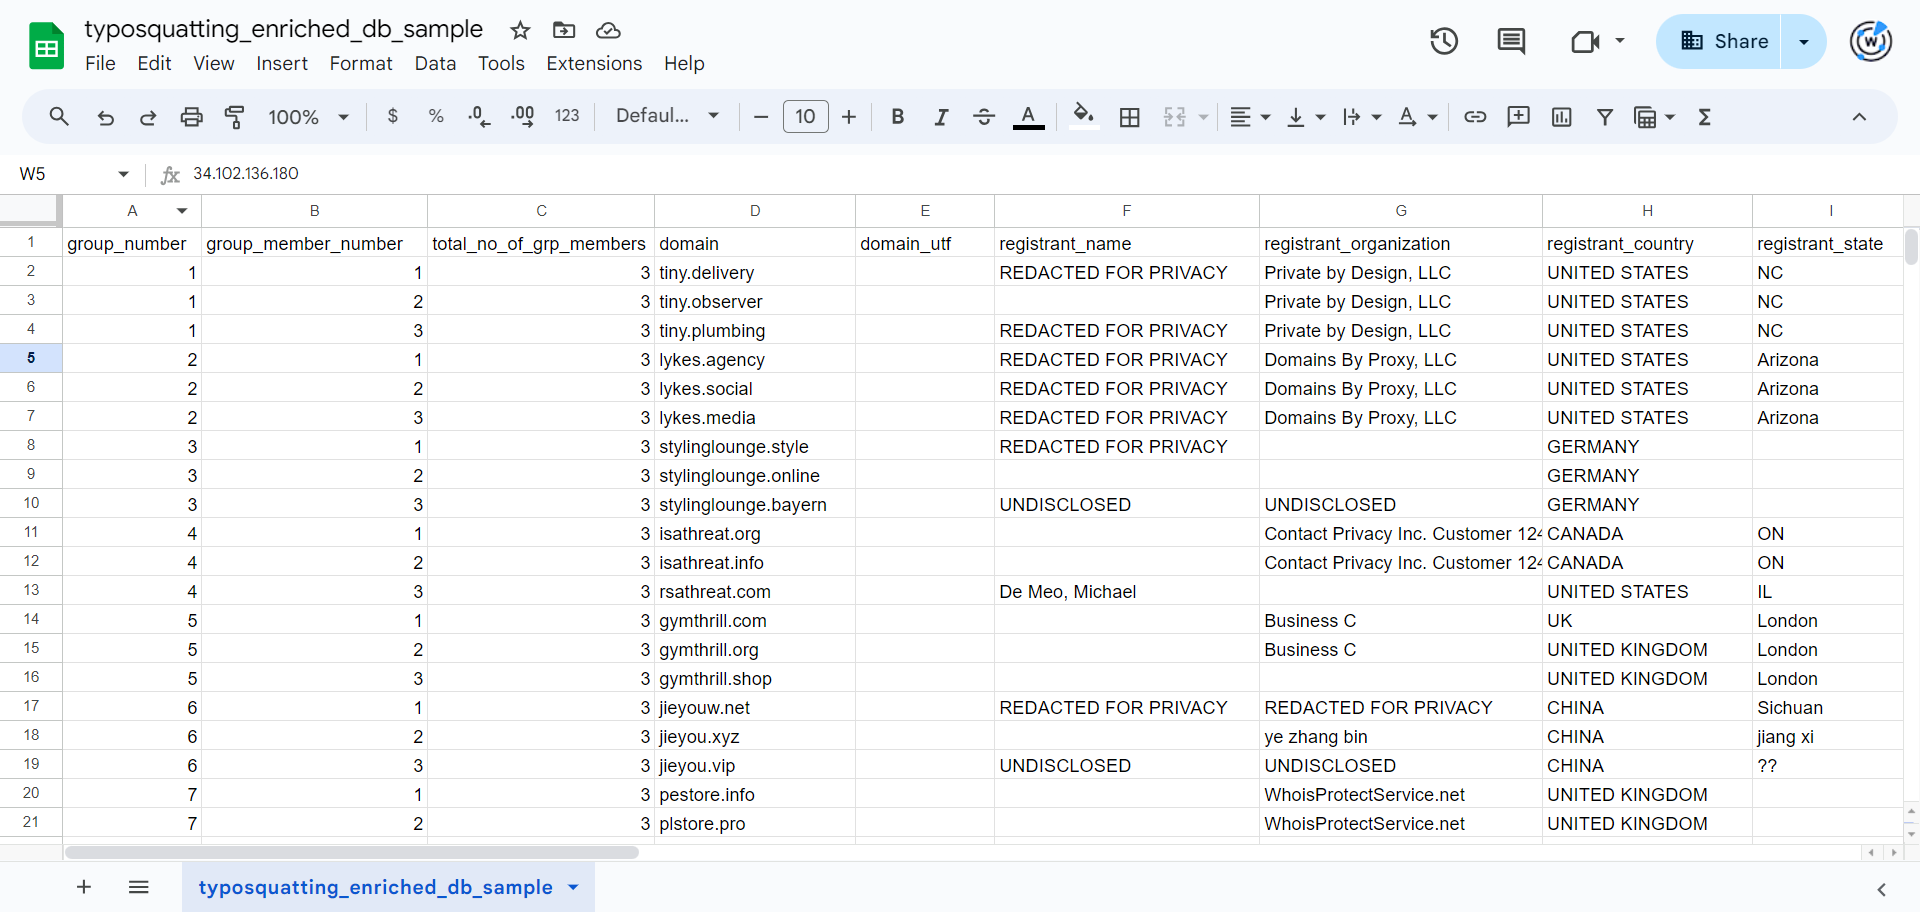1920x912 pixels.
Task: Open version history clock icon
Action: click(x=1443, y=41)
